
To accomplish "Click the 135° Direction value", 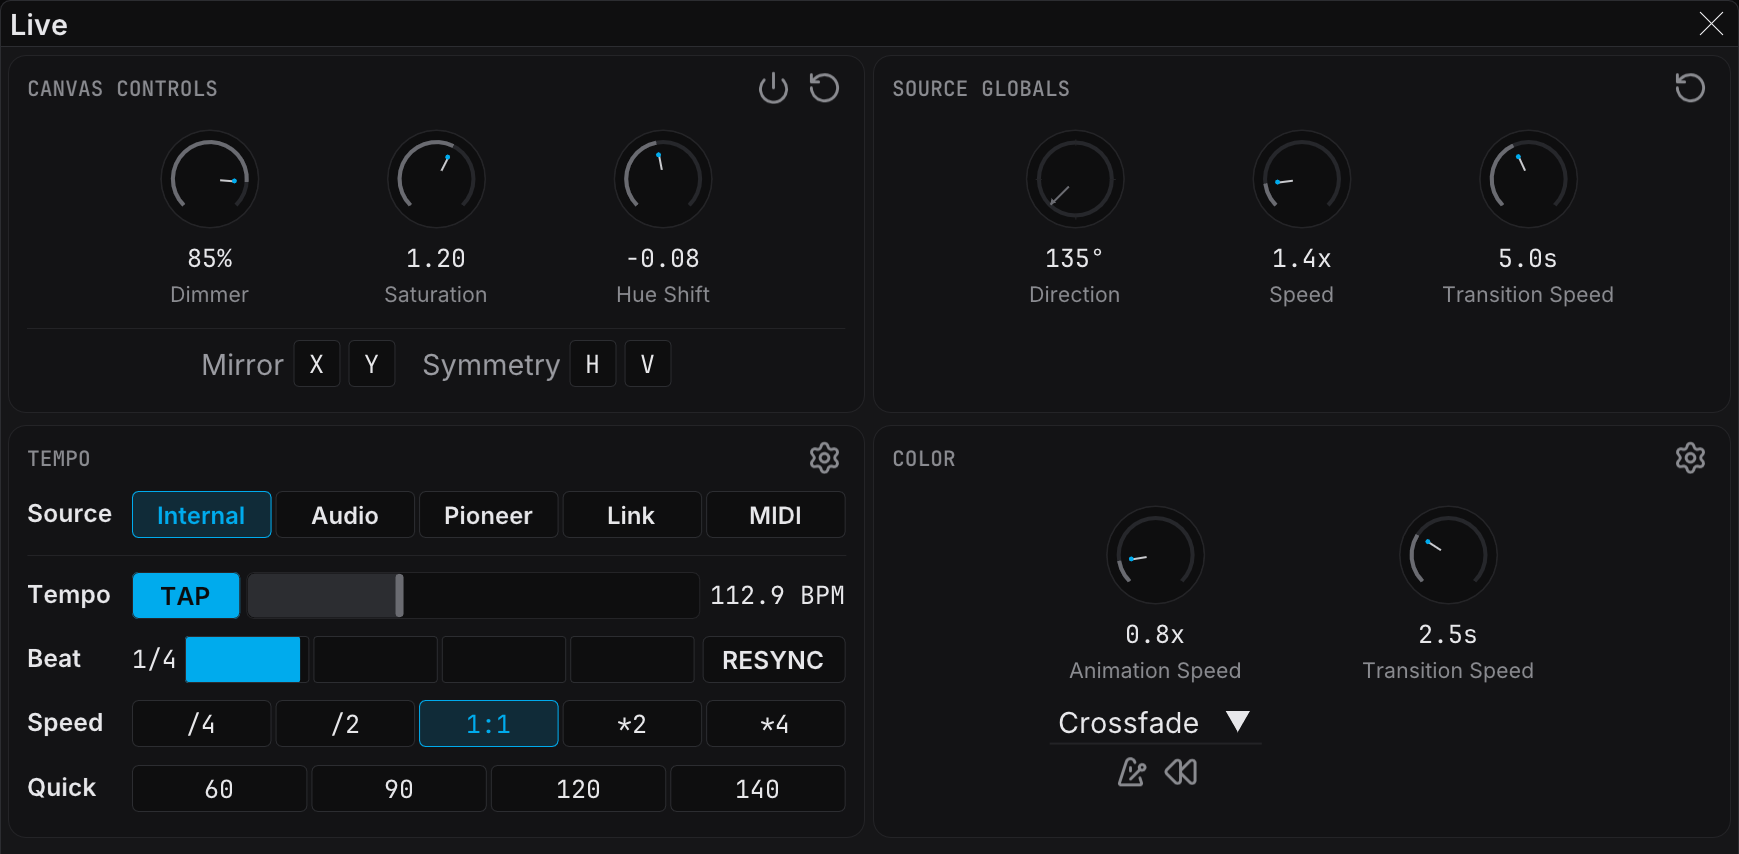I will click(x=1074, y=259).
